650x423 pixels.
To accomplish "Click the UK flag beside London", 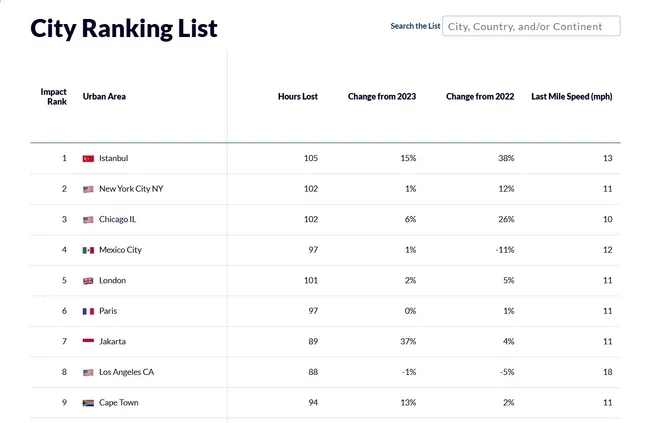I will 88,281.
